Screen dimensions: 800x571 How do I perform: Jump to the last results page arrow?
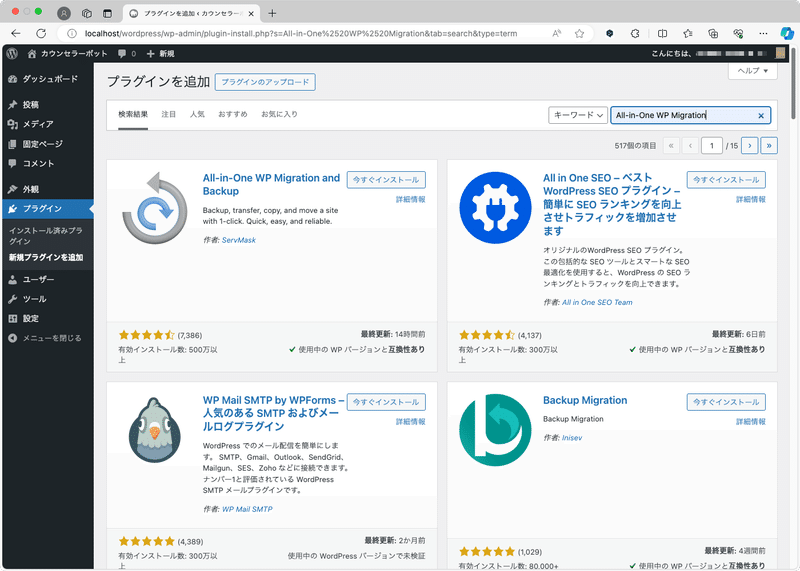769,146
